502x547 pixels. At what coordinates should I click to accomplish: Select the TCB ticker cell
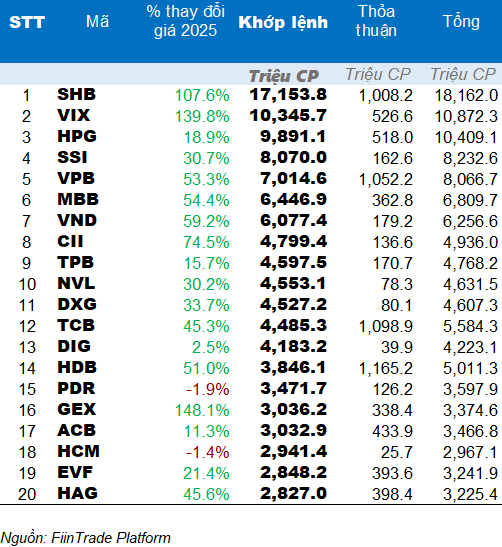[76, 325]
